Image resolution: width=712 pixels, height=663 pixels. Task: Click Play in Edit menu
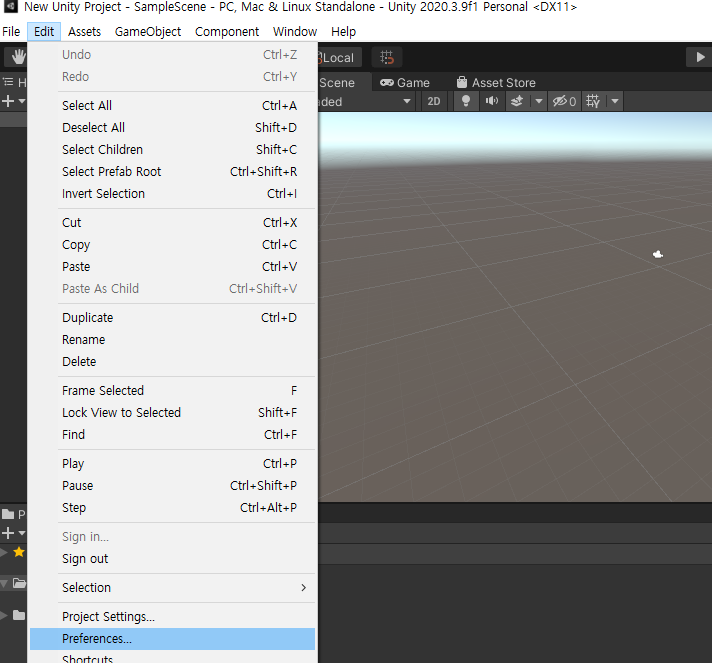[173, 464]
